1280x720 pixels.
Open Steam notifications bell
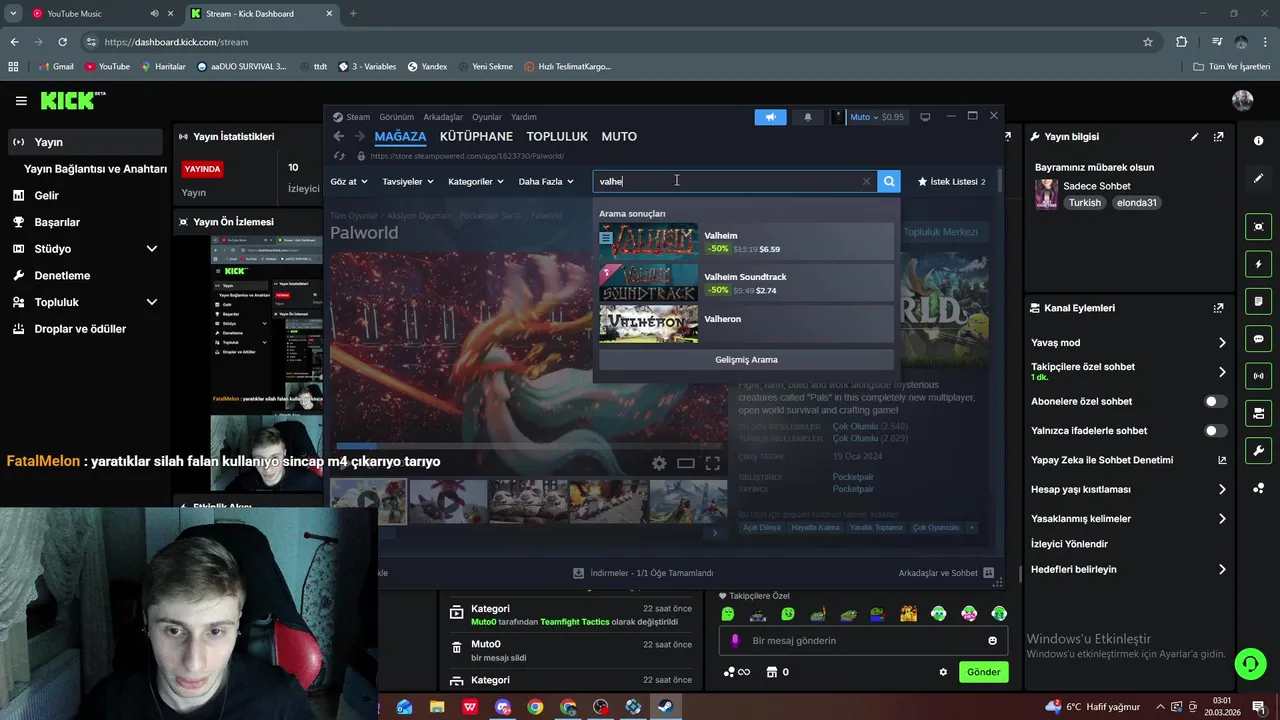pos(808,117)
